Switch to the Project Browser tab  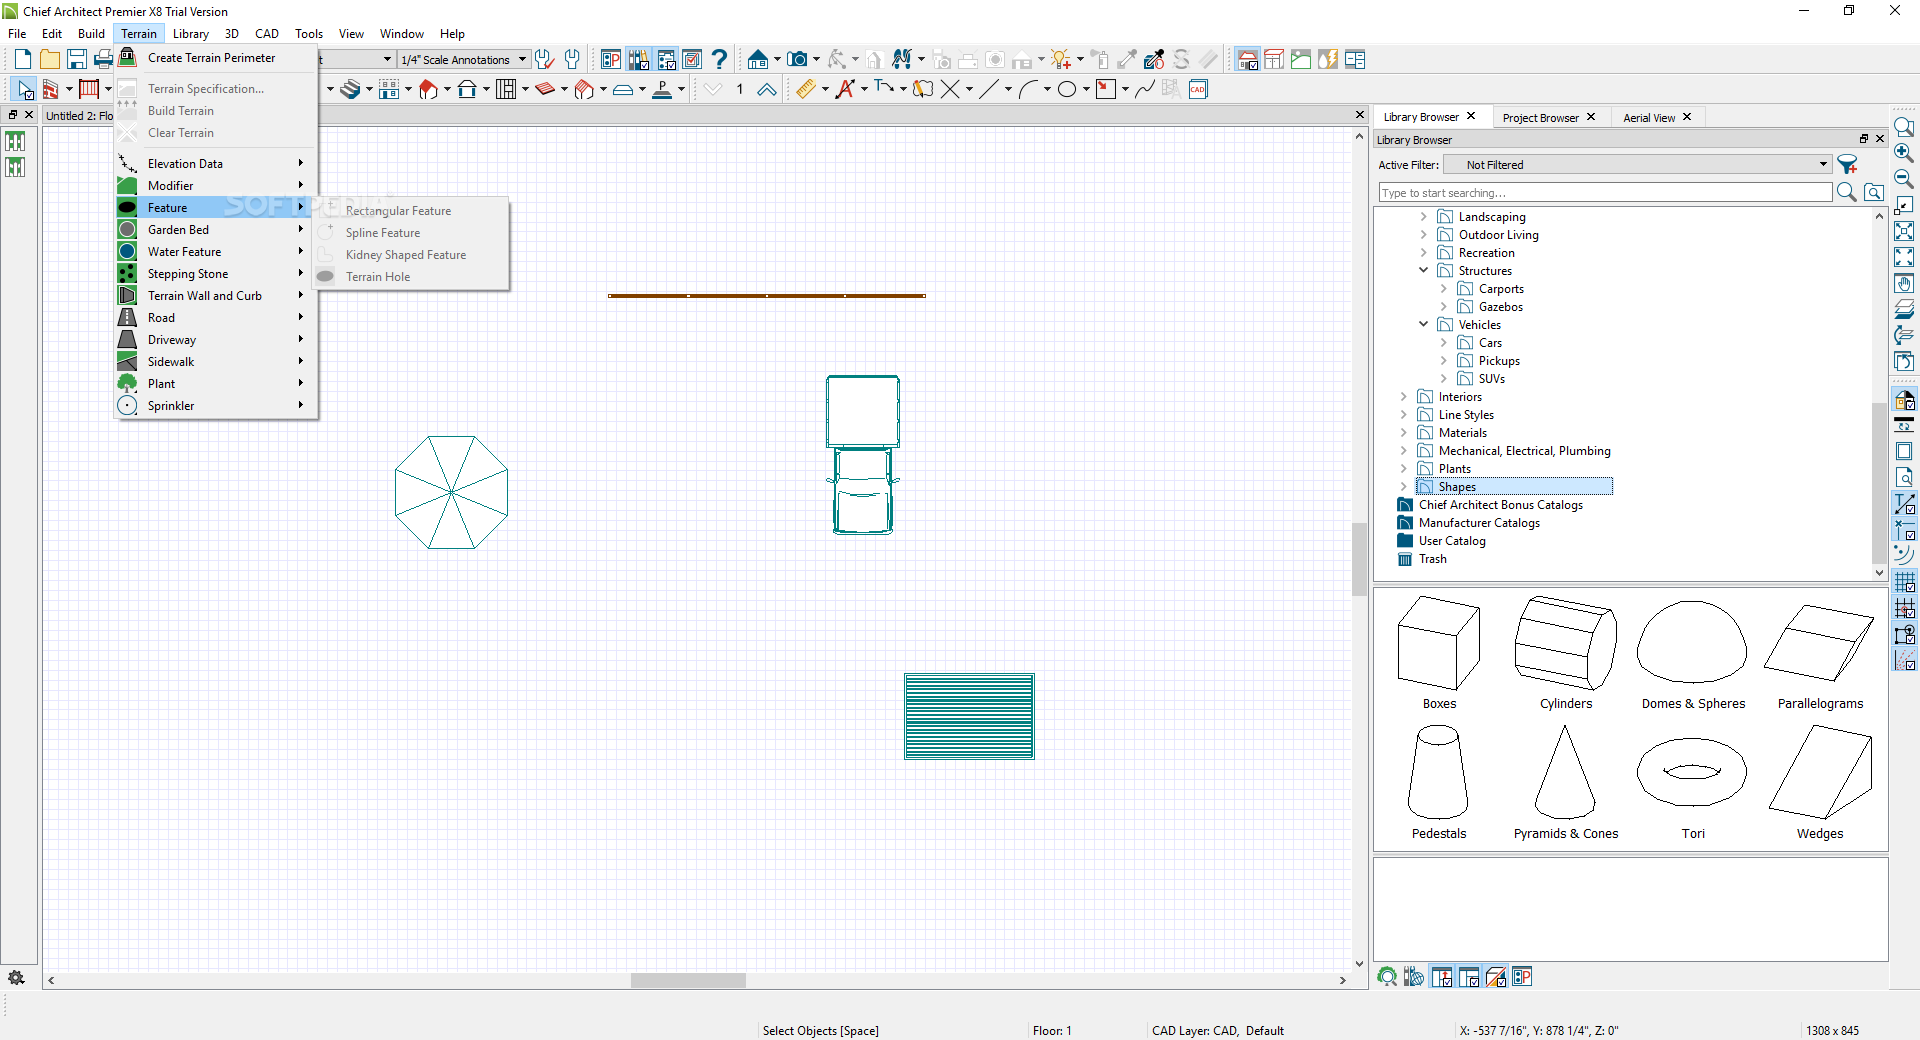1540,118
